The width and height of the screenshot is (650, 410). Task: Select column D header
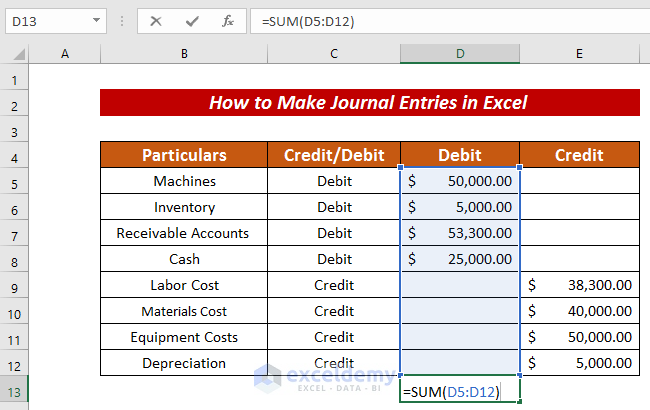(460, 54)
